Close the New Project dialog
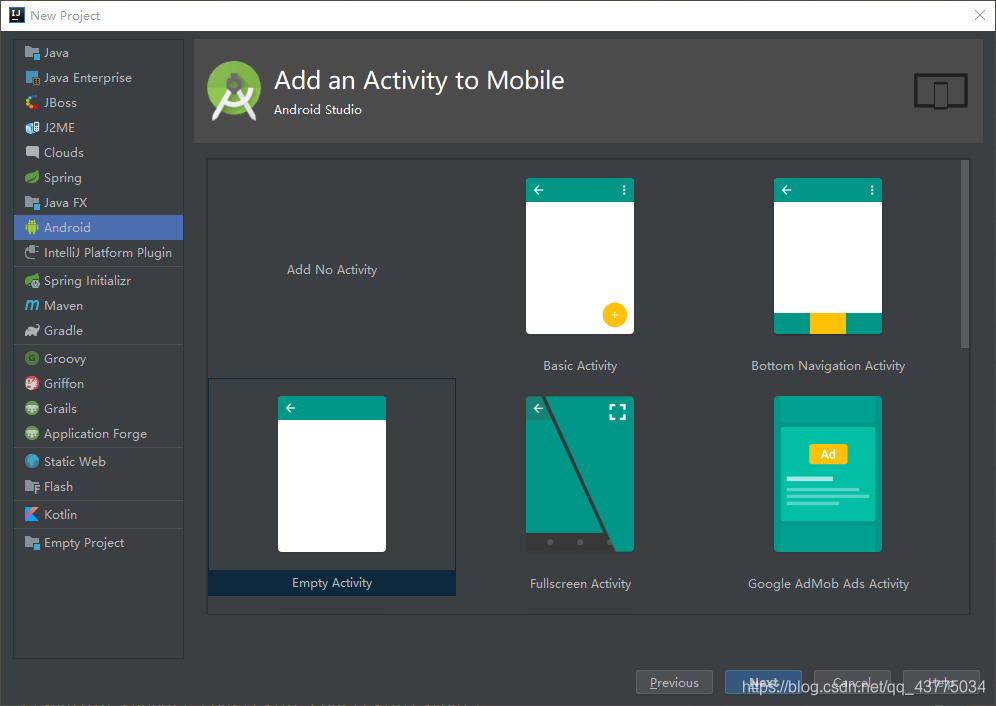 point(979,15)
